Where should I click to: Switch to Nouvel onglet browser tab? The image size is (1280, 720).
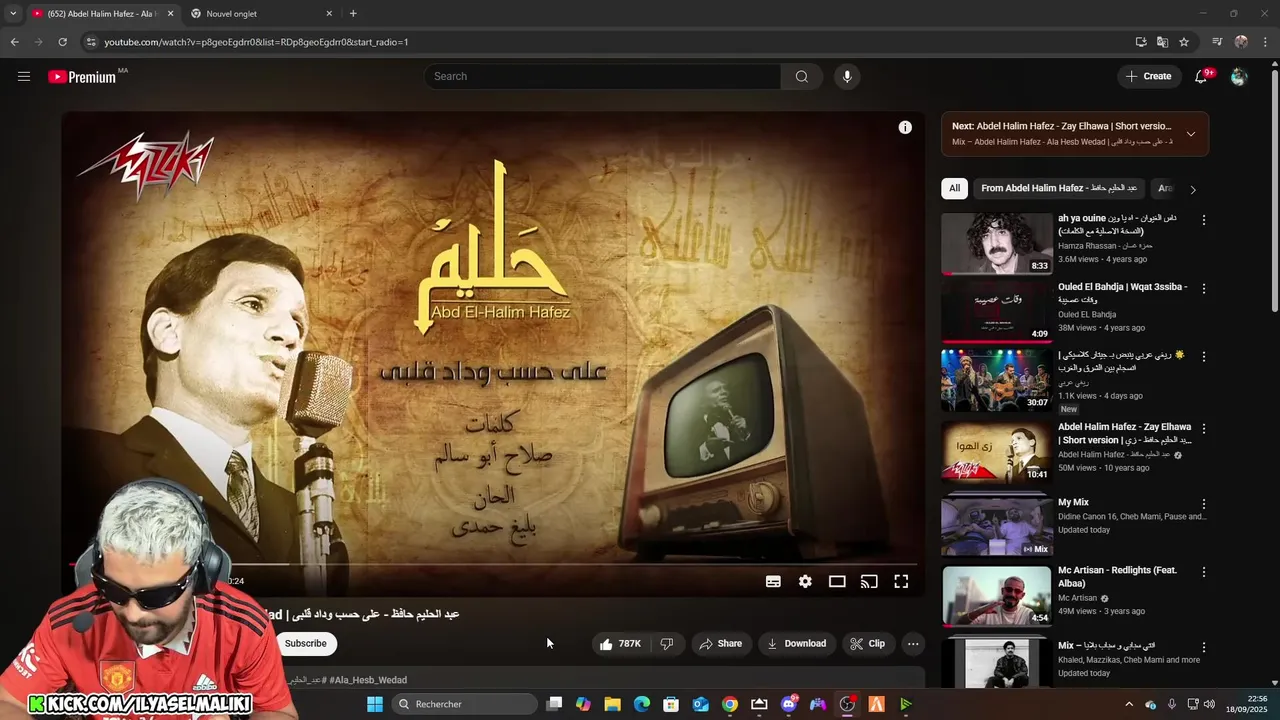point(260,14)
